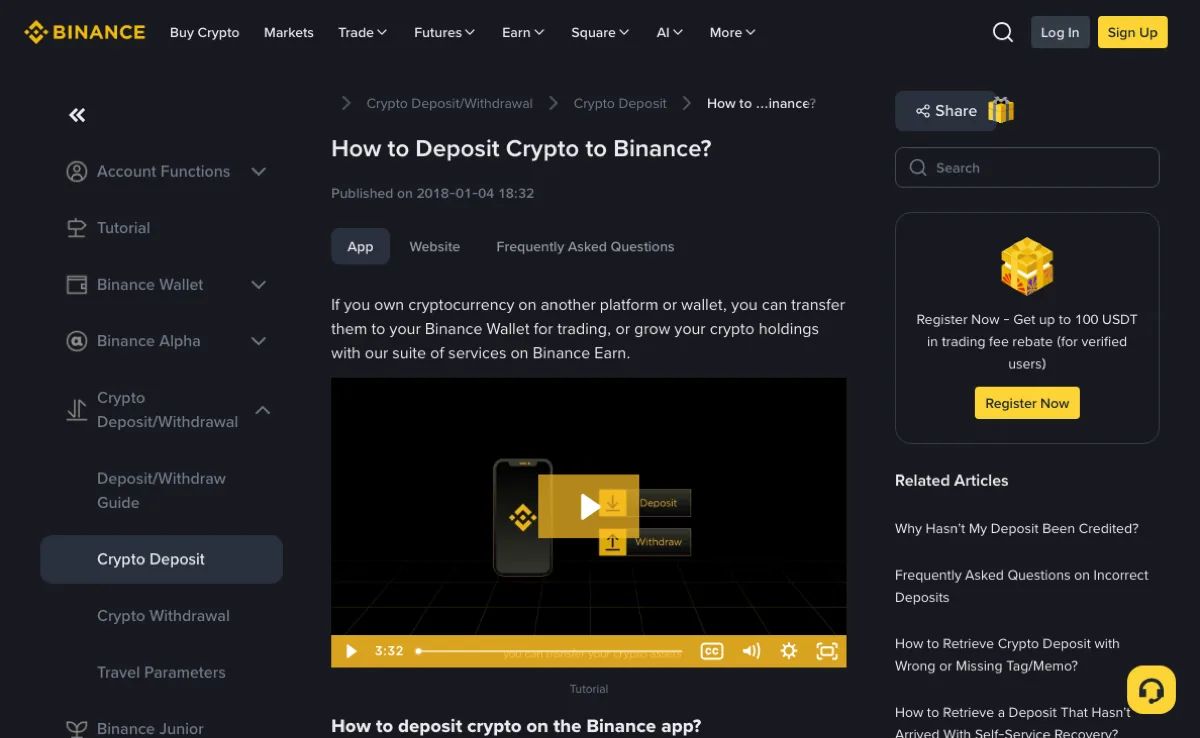Image resolution: width=1200 pixels, height=738 pixels.
Task: Collapse the Crypto Deposit/Withdrawal section chevron
Action: (x=263, y=410)
